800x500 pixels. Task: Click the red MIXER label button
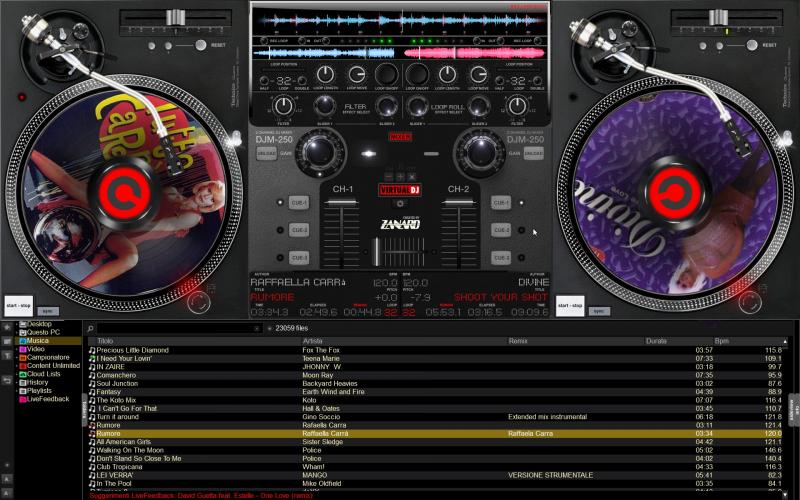pyautogui.click(x=400, y=137)
